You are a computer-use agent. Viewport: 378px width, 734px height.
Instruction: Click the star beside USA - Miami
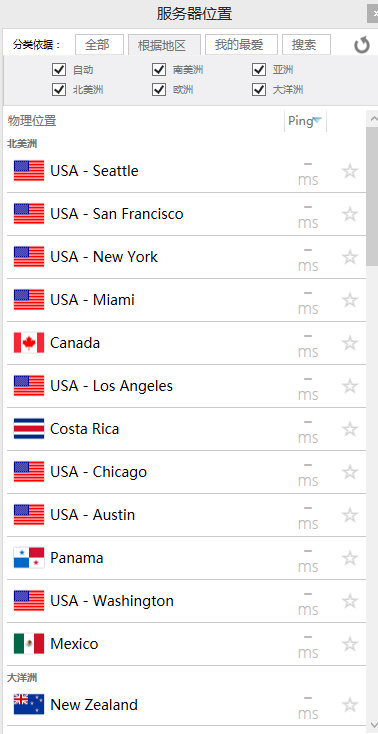click(350, 300)
